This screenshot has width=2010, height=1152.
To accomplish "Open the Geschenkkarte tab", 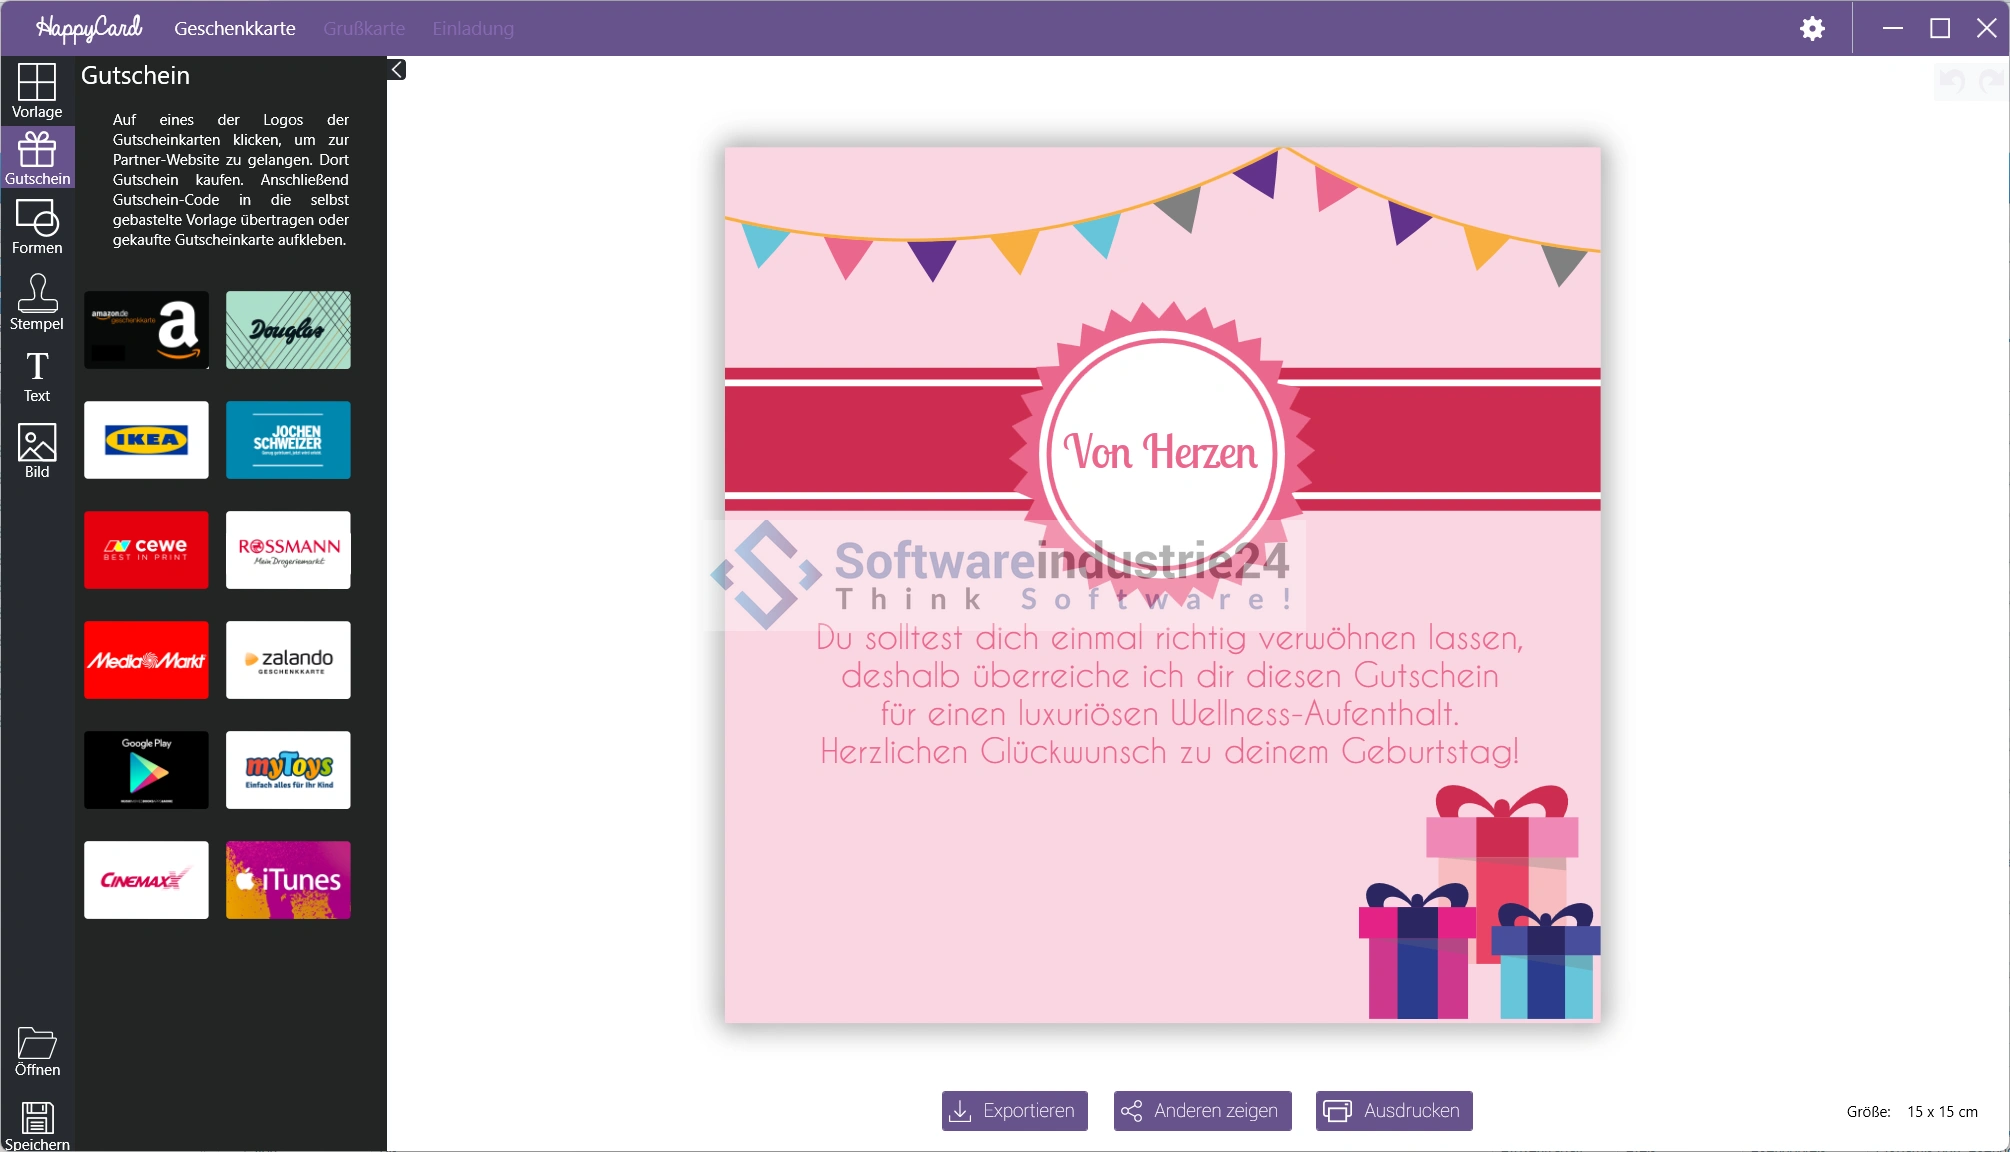I will (x=235, y=28).
